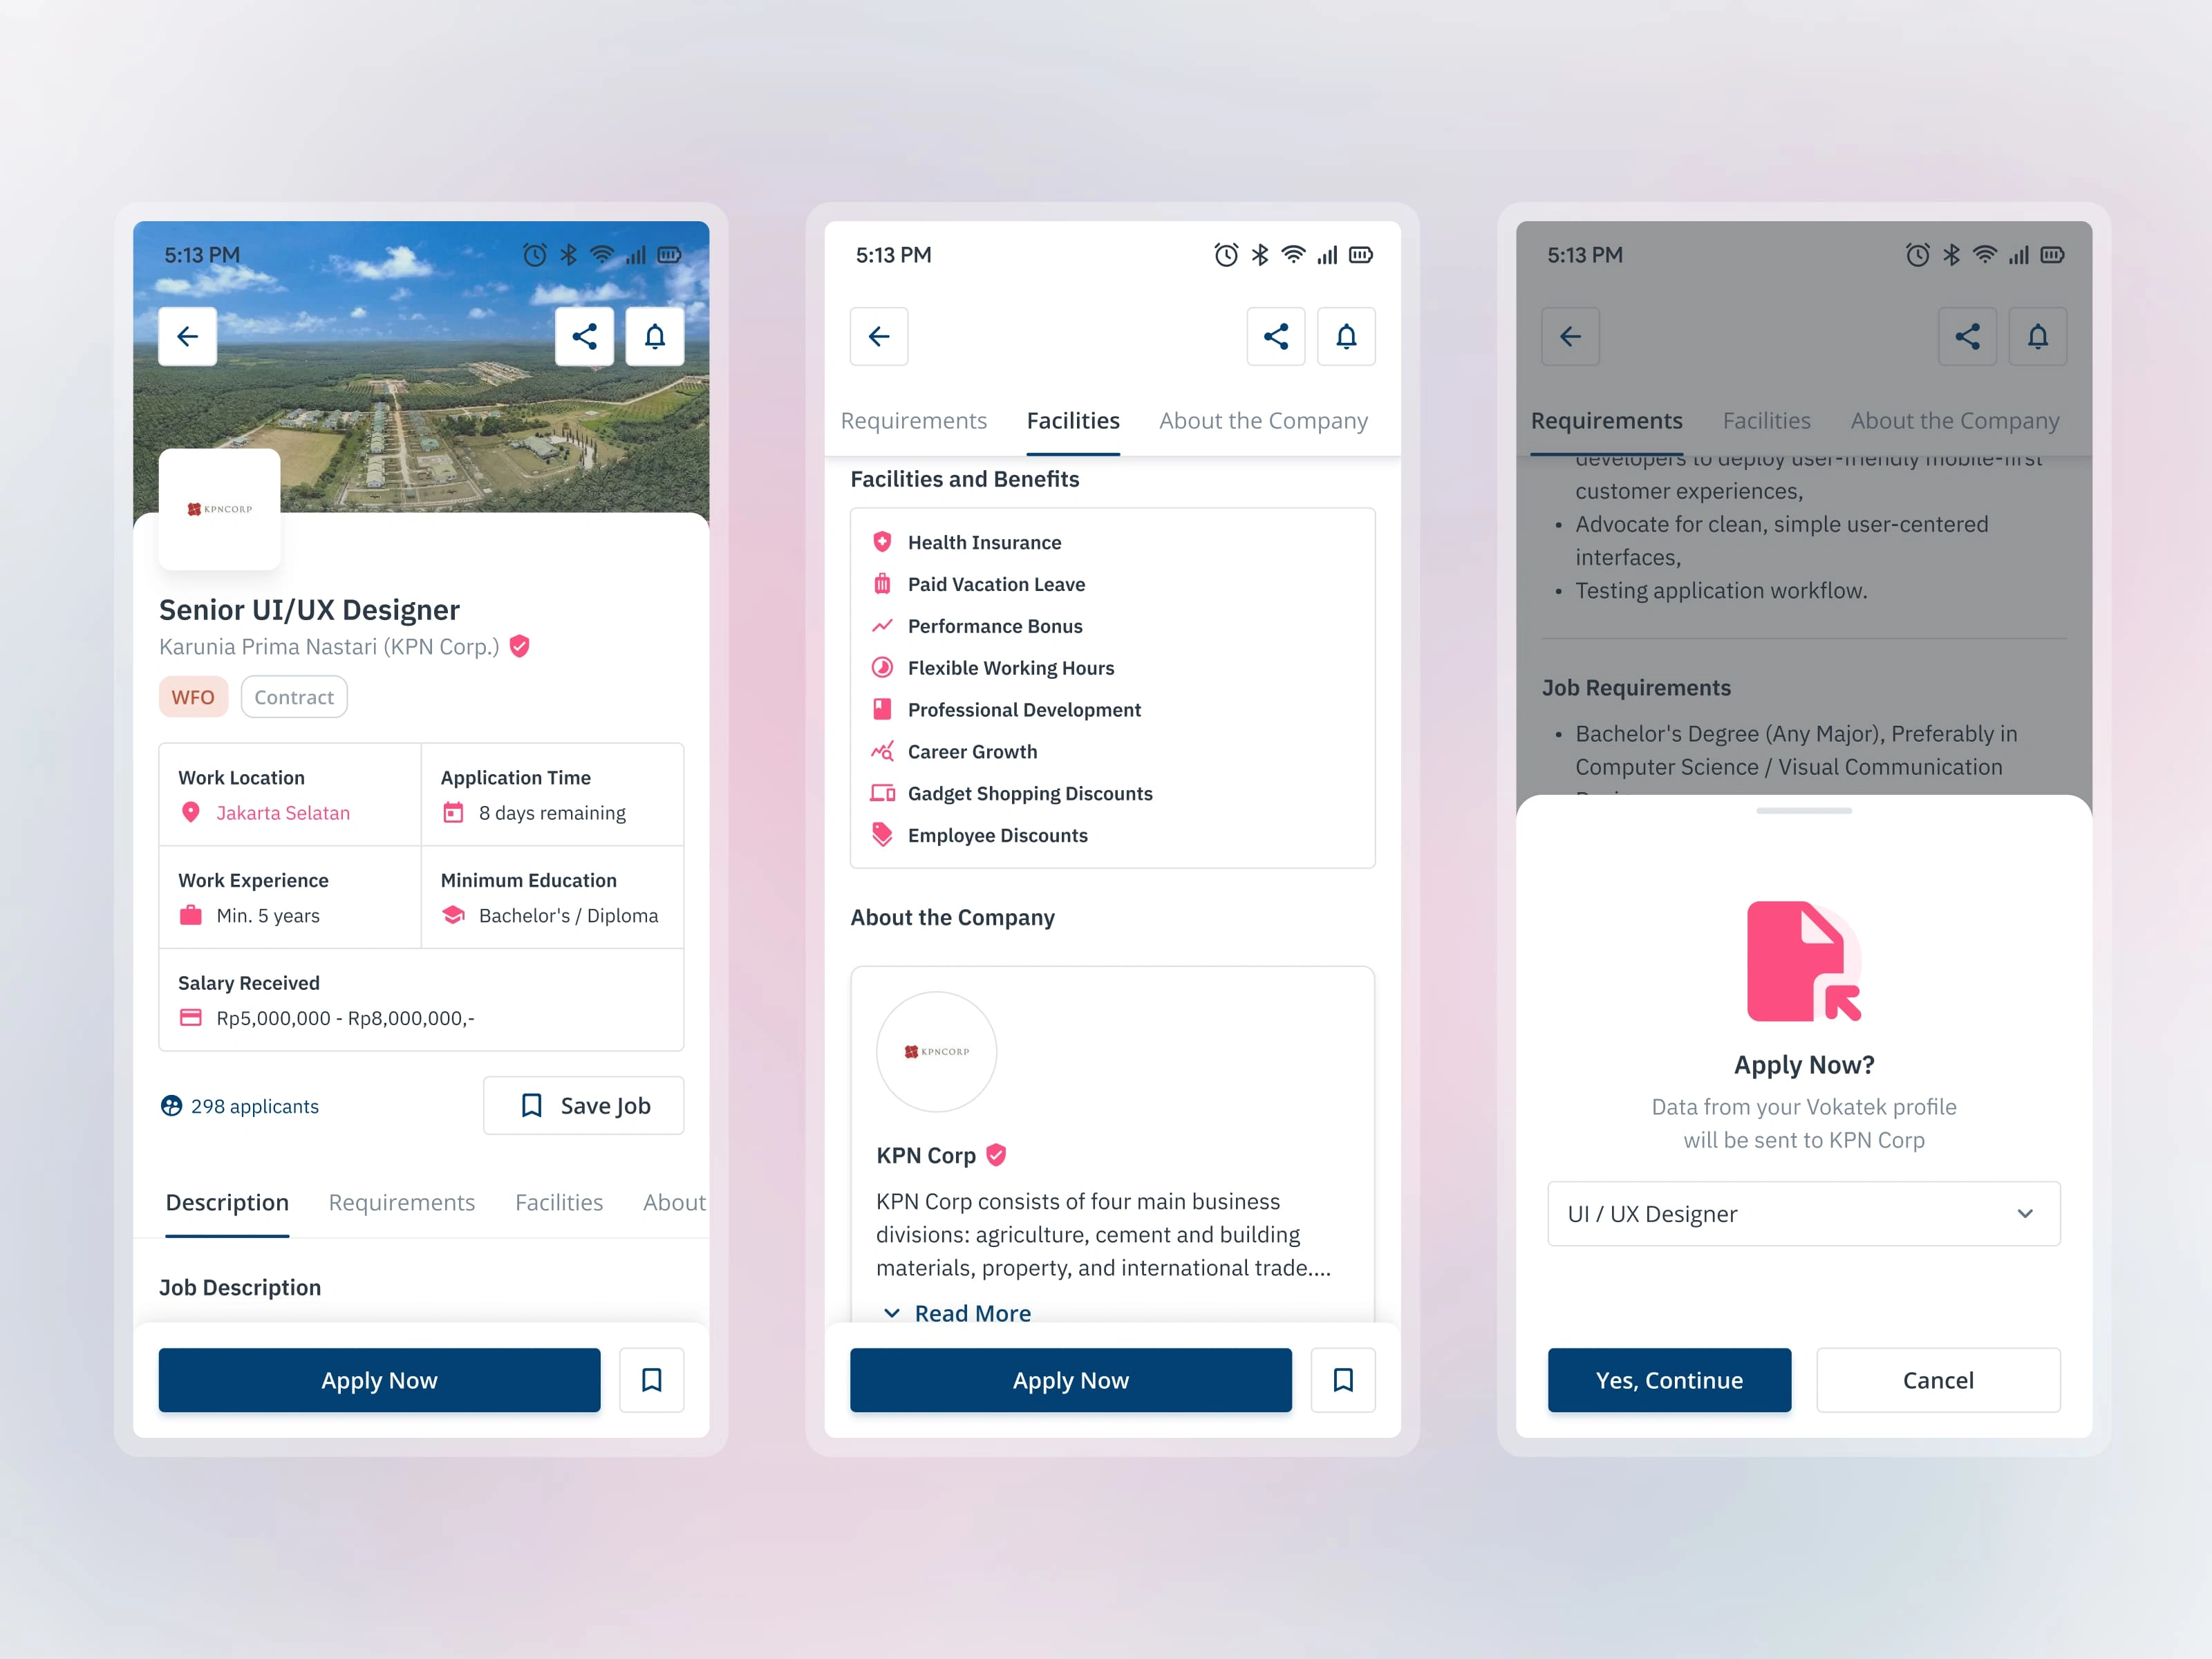2212x1659 pixels.
Task: Click Yes Continue in the apply confirmation modal
Action: 1667,1378
